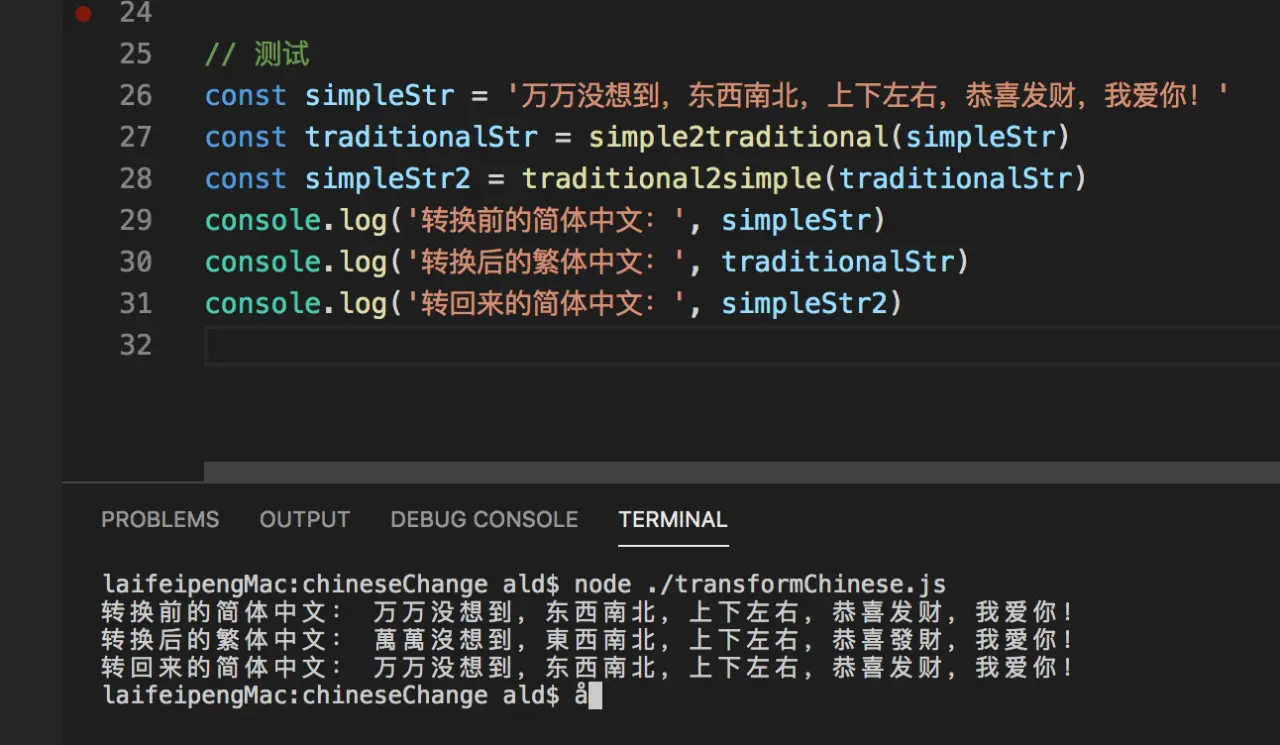Click the 'node ./transformChinese.js' terminal command
This screenshot has width=1280, height=745.
tap(760, 584)
